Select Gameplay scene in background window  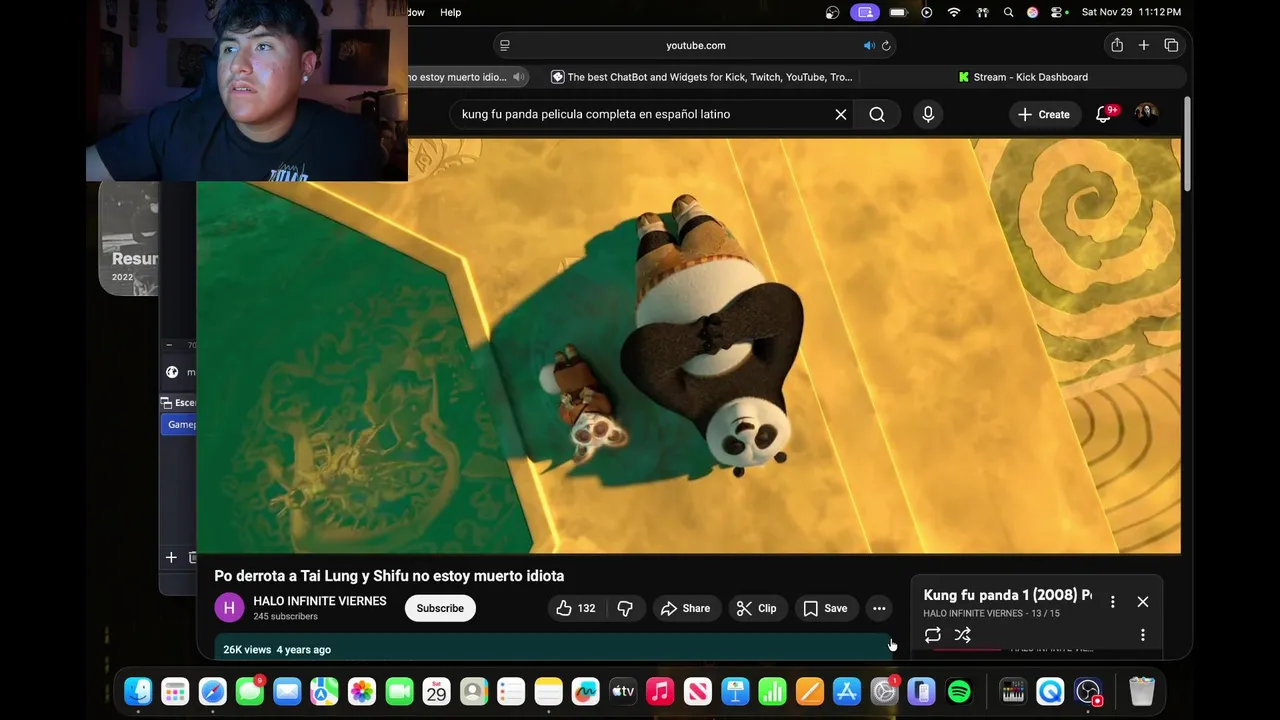coord(179,424)
